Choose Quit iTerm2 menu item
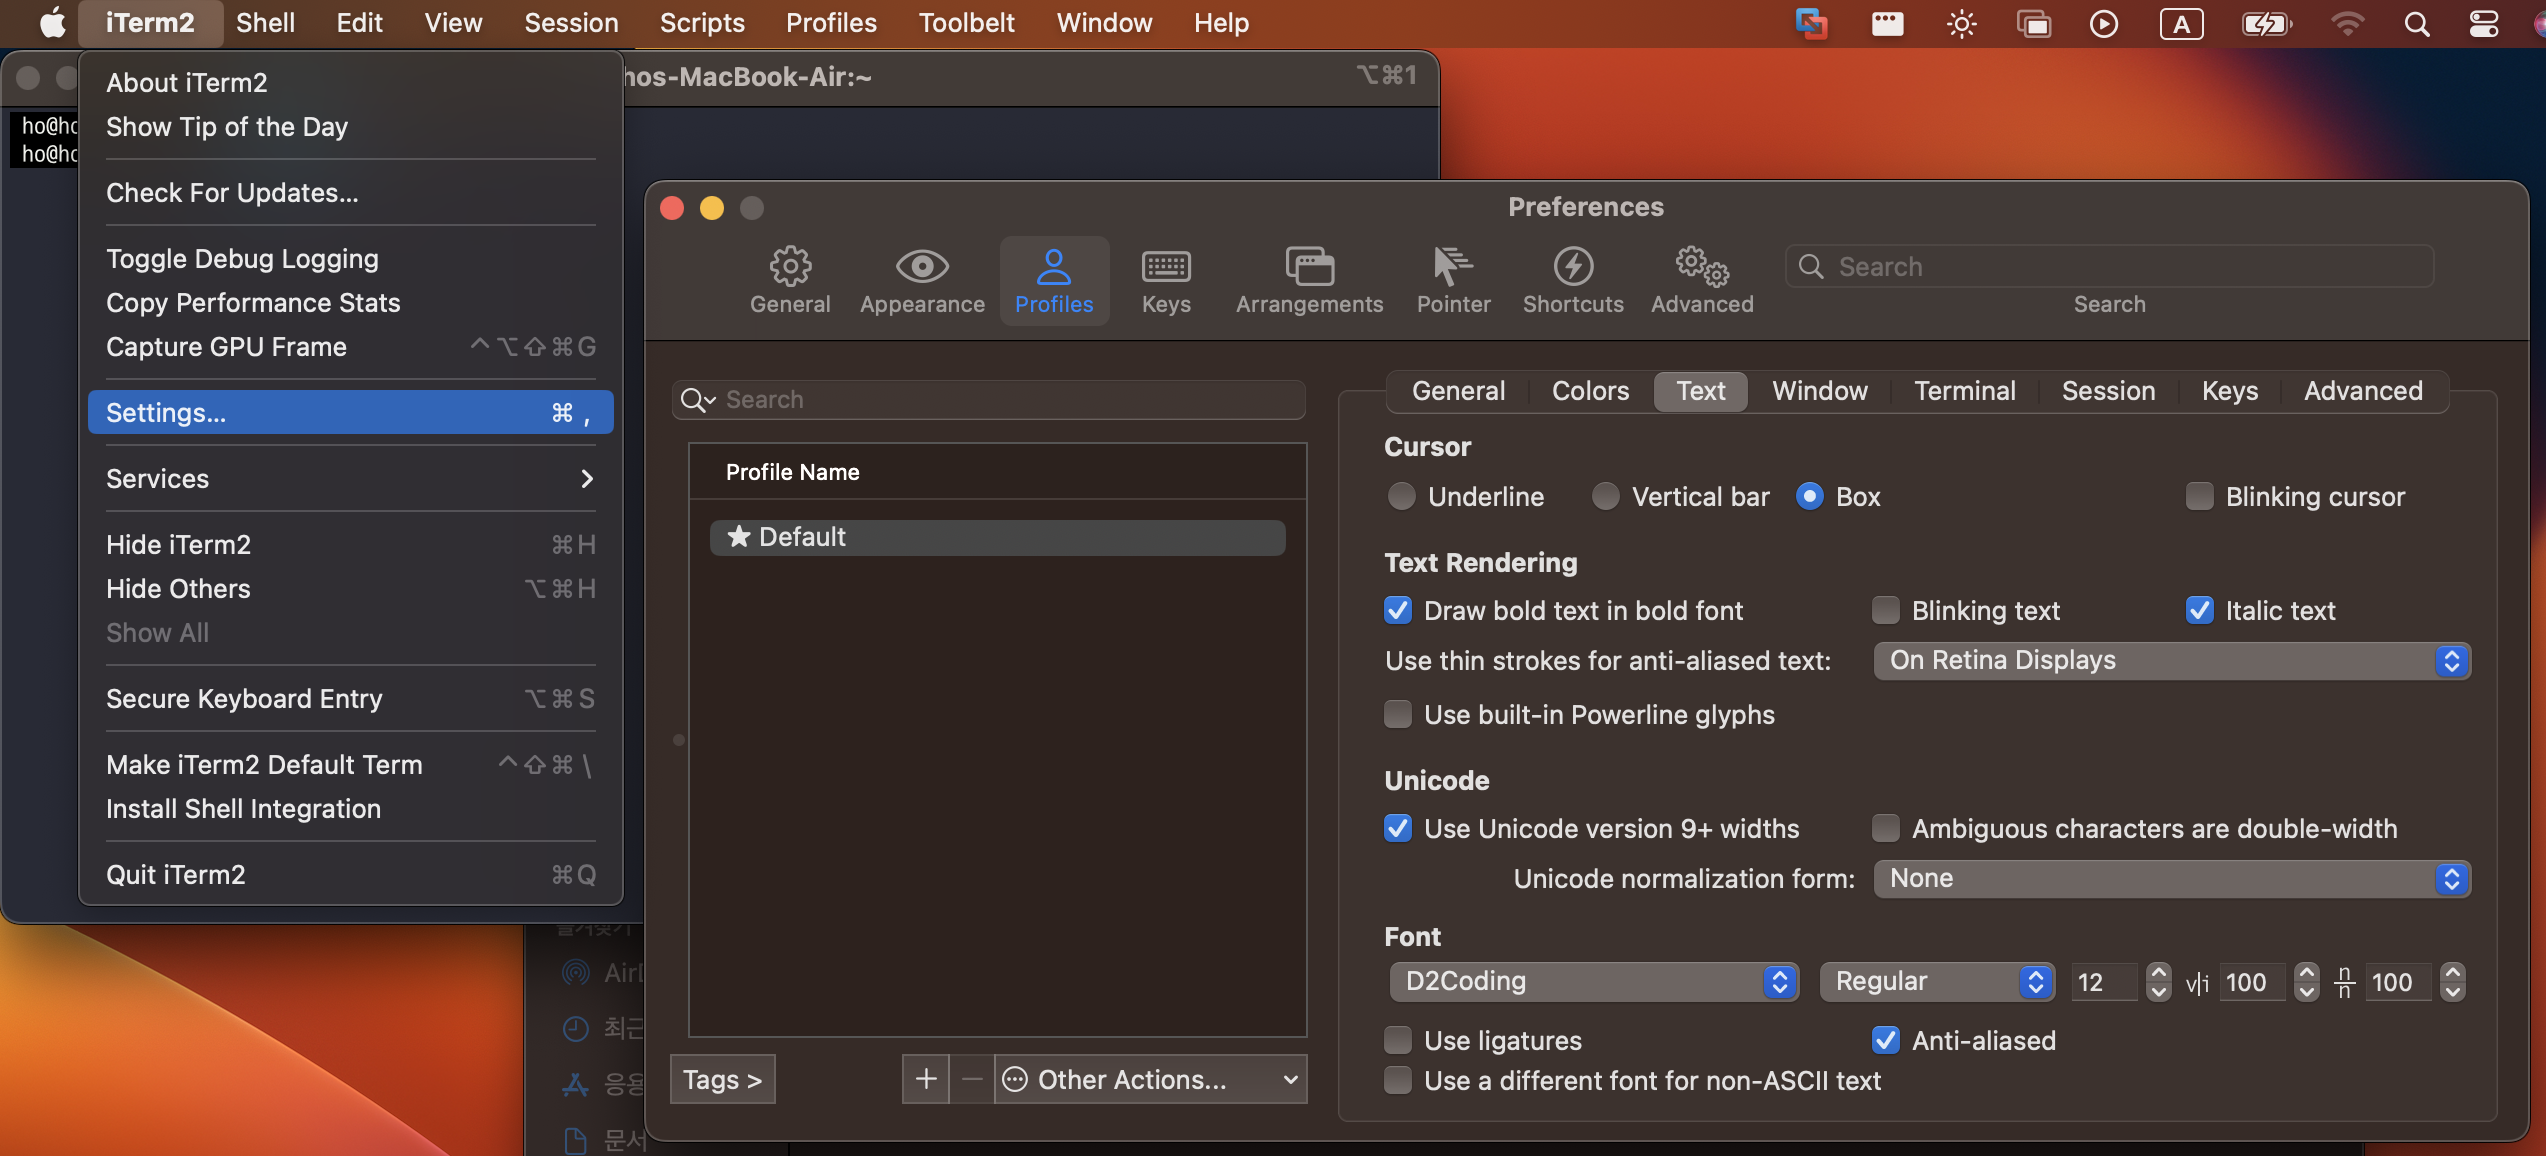 pos(350,875)
